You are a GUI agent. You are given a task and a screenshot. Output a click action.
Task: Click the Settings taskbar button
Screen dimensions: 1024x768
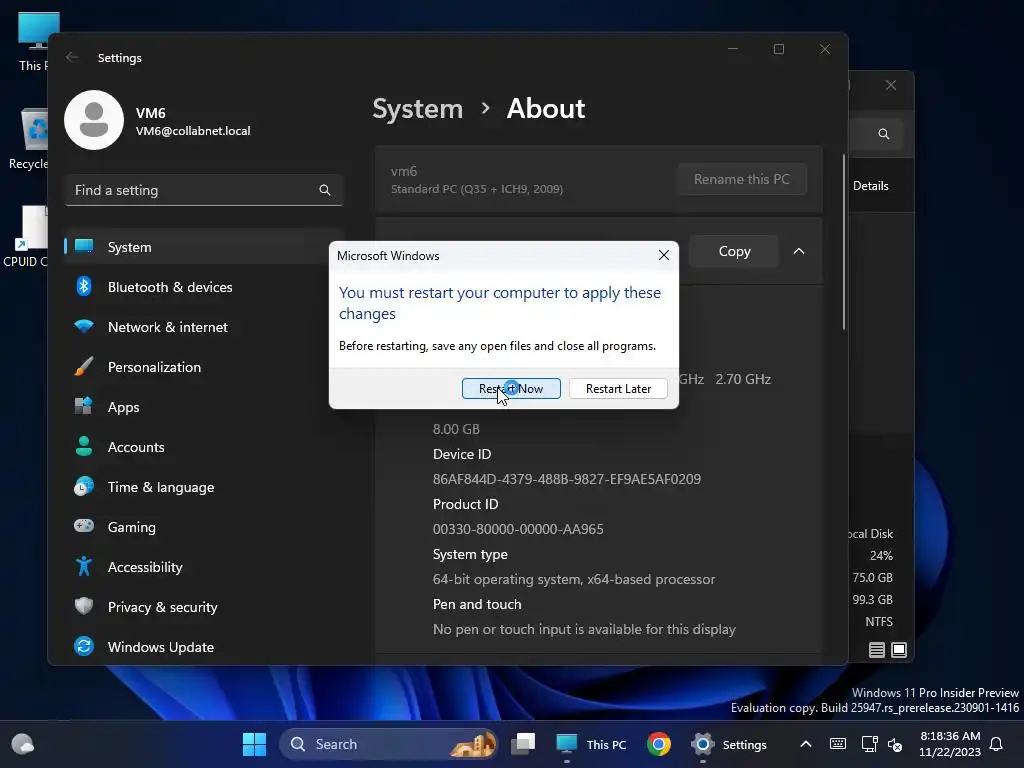729,744
